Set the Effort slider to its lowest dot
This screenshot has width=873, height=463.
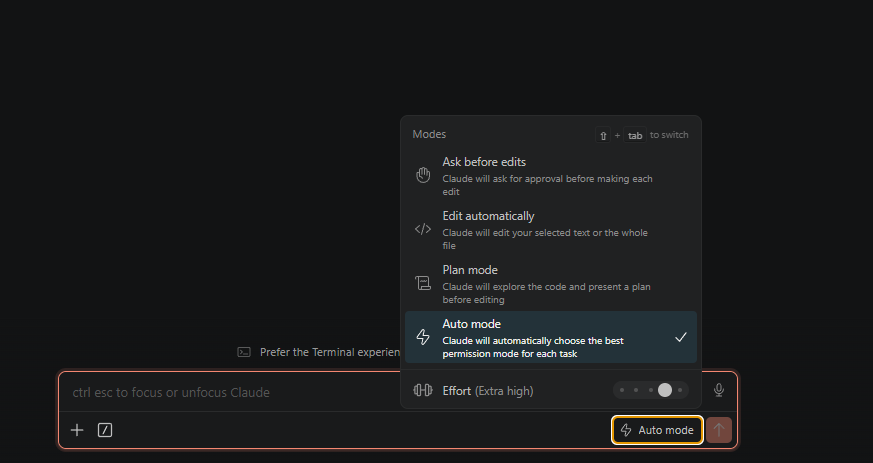[x=622, y=390]
